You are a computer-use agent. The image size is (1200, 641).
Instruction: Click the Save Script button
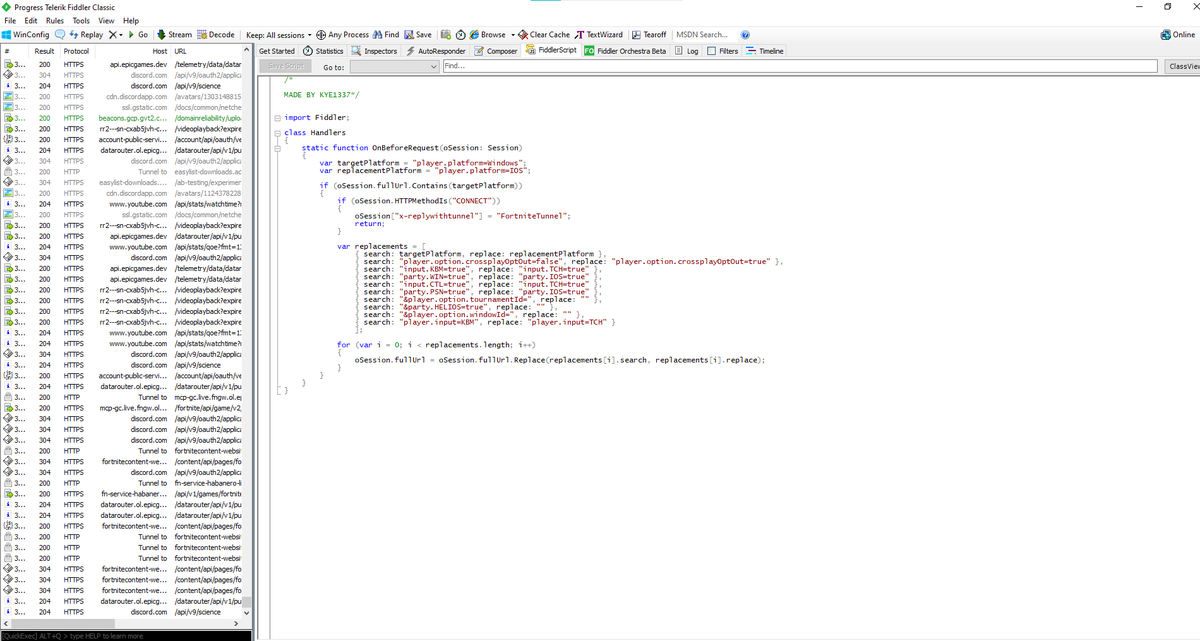tap(287, 66)
